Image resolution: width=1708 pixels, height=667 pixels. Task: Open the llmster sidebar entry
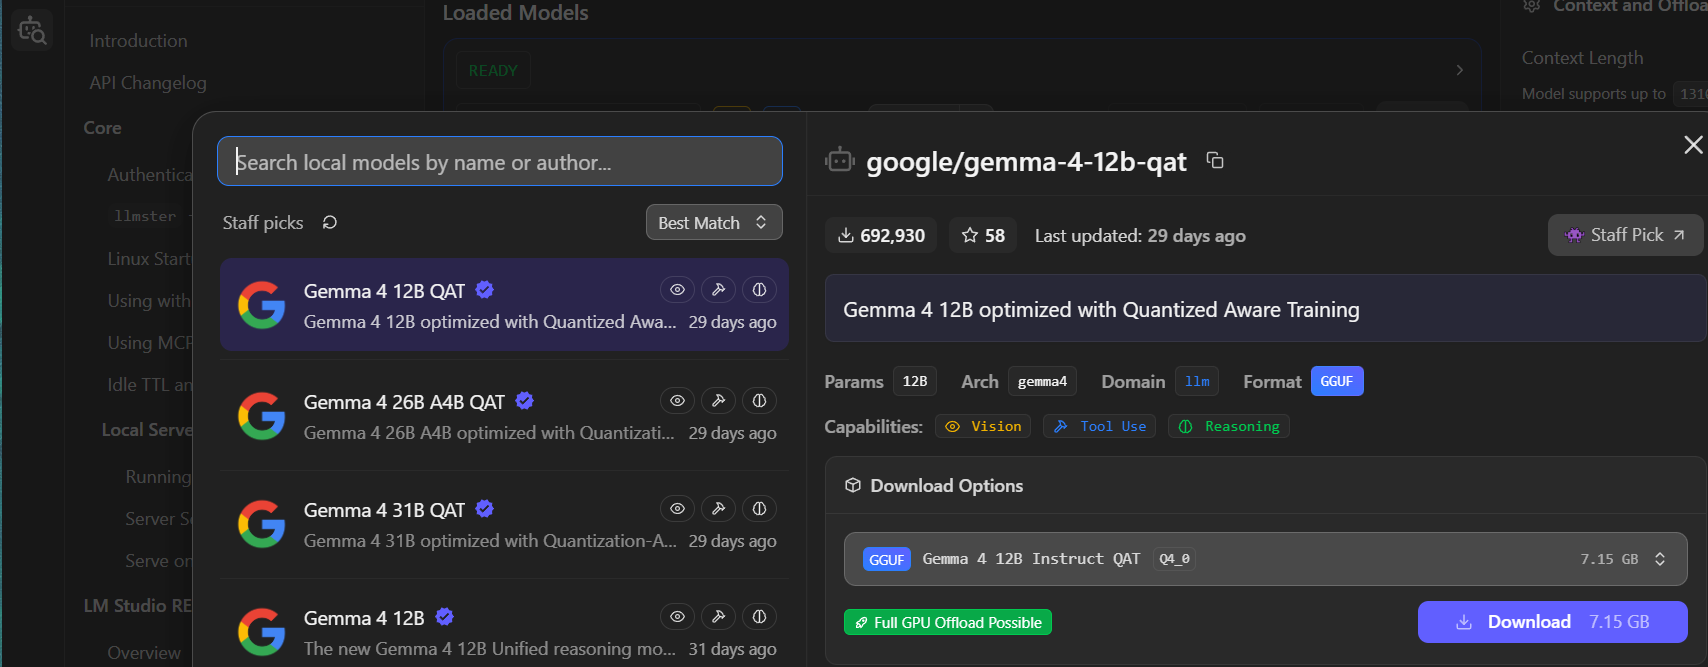(x=145, y=216)
